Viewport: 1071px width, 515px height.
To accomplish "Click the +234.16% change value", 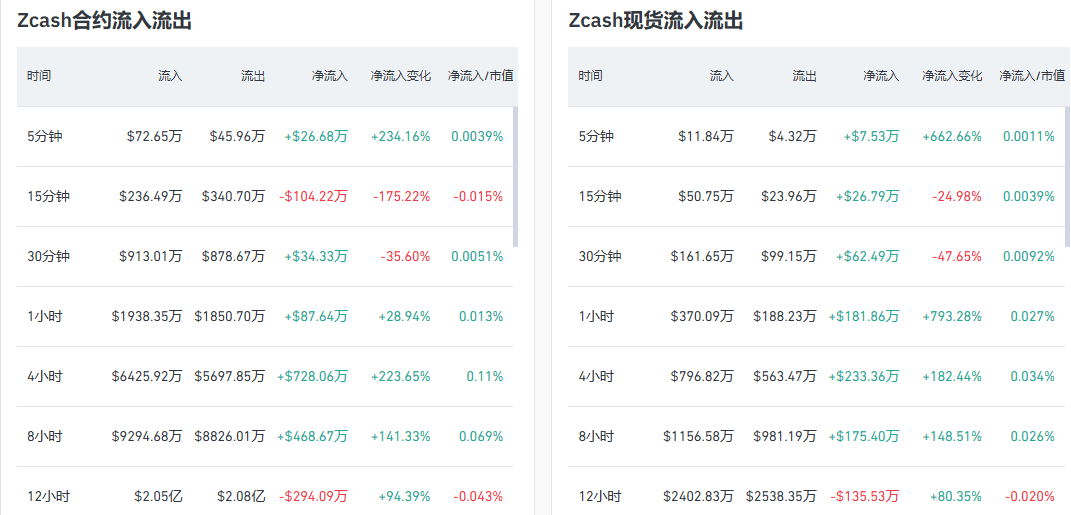I will (x=401, y=137).
